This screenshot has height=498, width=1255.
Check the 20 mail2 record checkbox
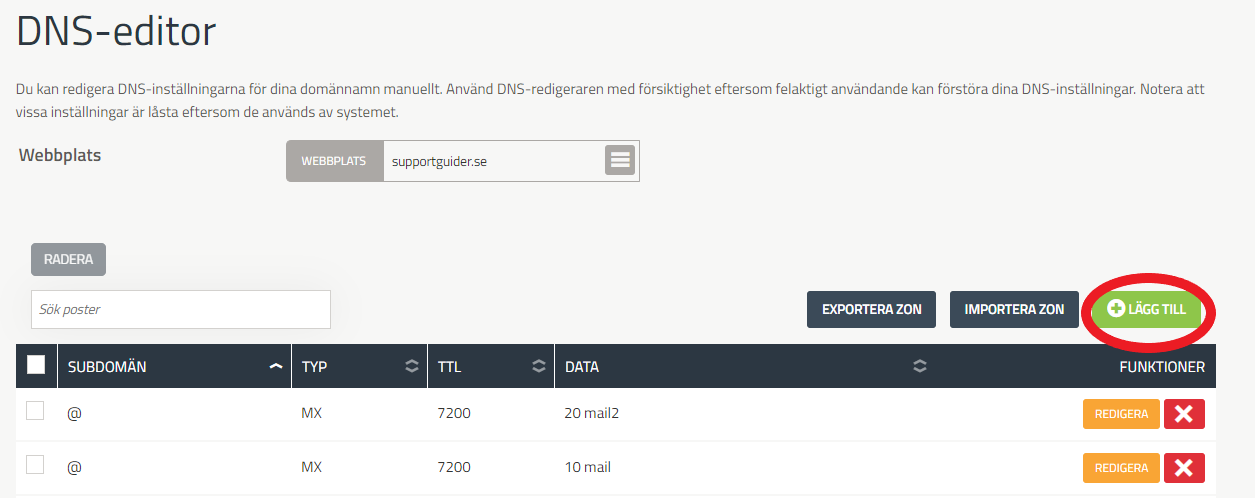tap(35, 411)
